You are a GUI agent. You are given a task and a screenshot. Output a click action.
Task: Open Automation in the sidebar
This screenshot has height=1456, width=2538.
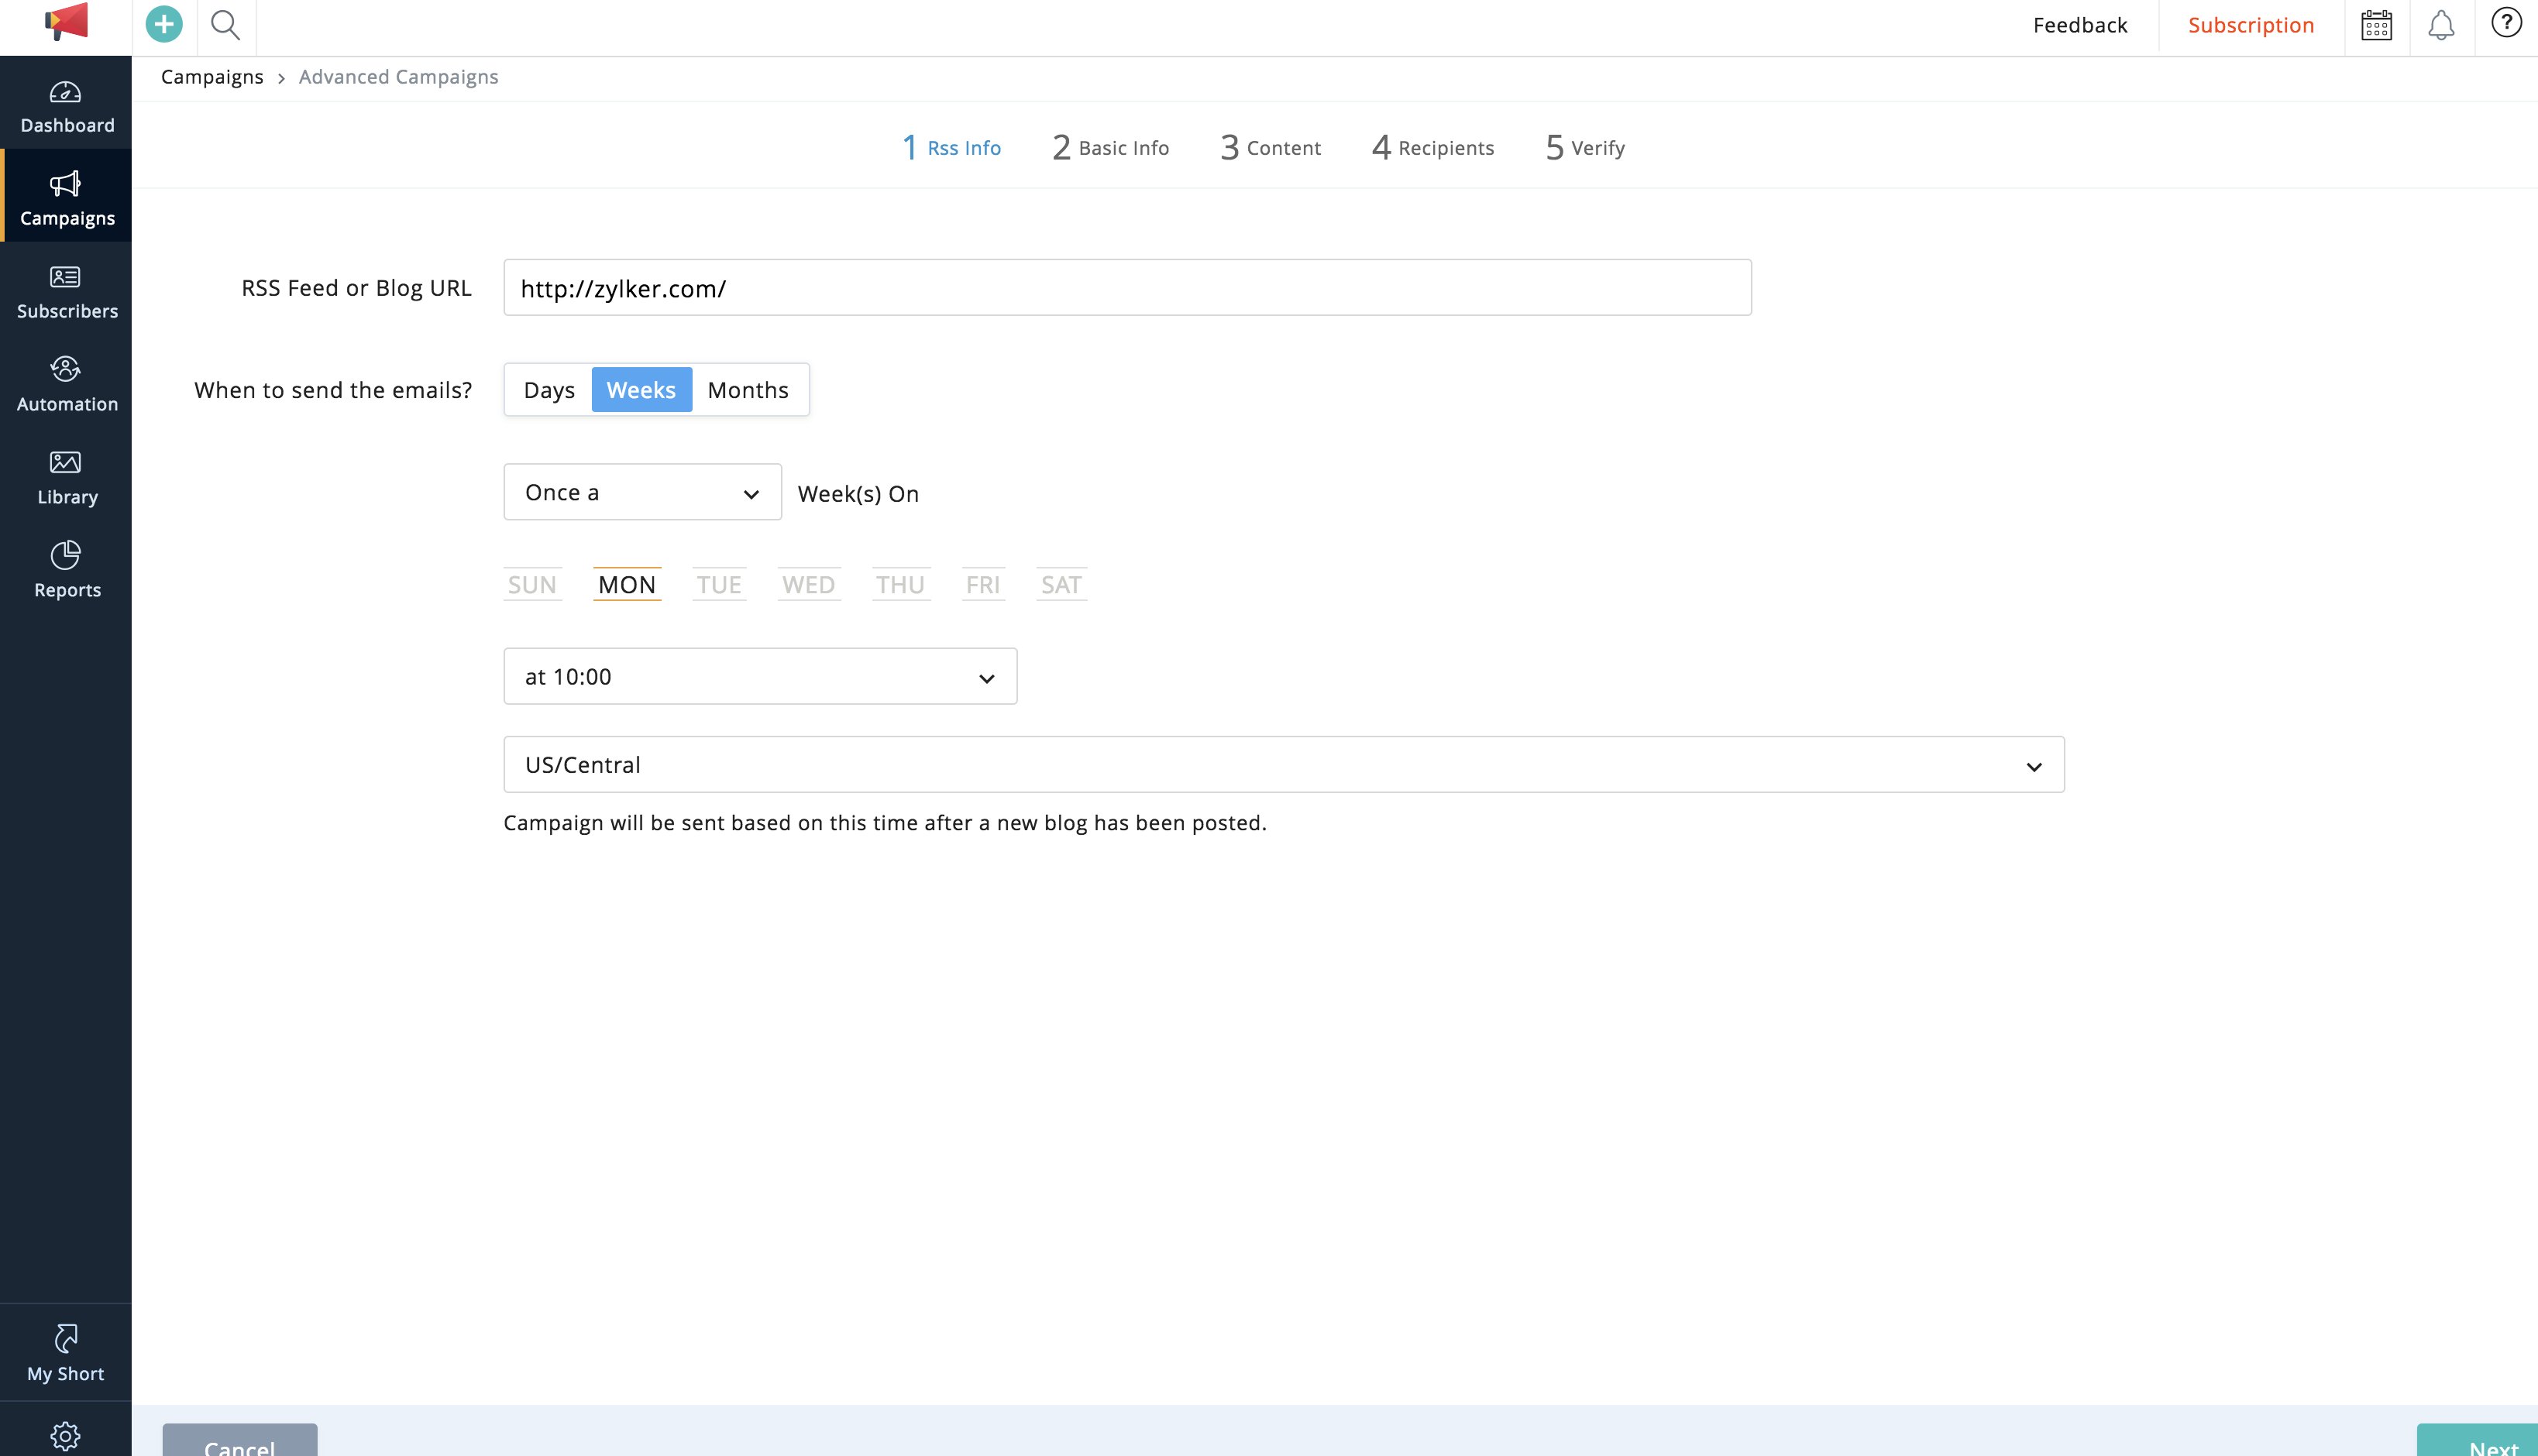click(x=66, y=384)
